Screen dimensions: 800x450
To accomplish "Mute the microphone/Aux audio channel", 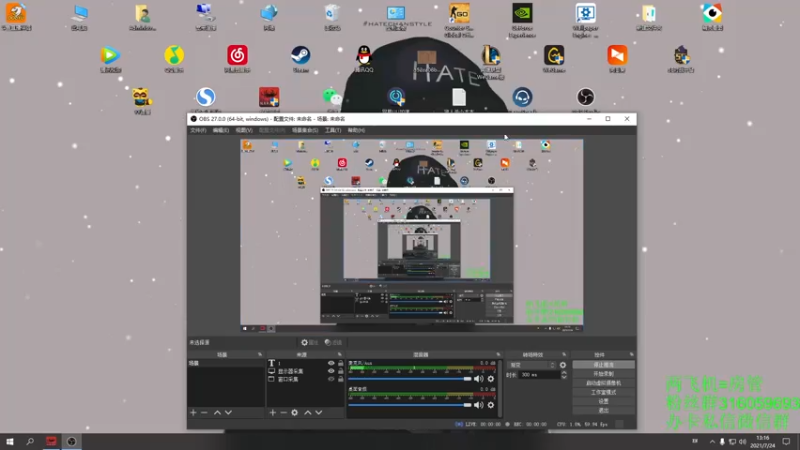I will tap(478, 379).
